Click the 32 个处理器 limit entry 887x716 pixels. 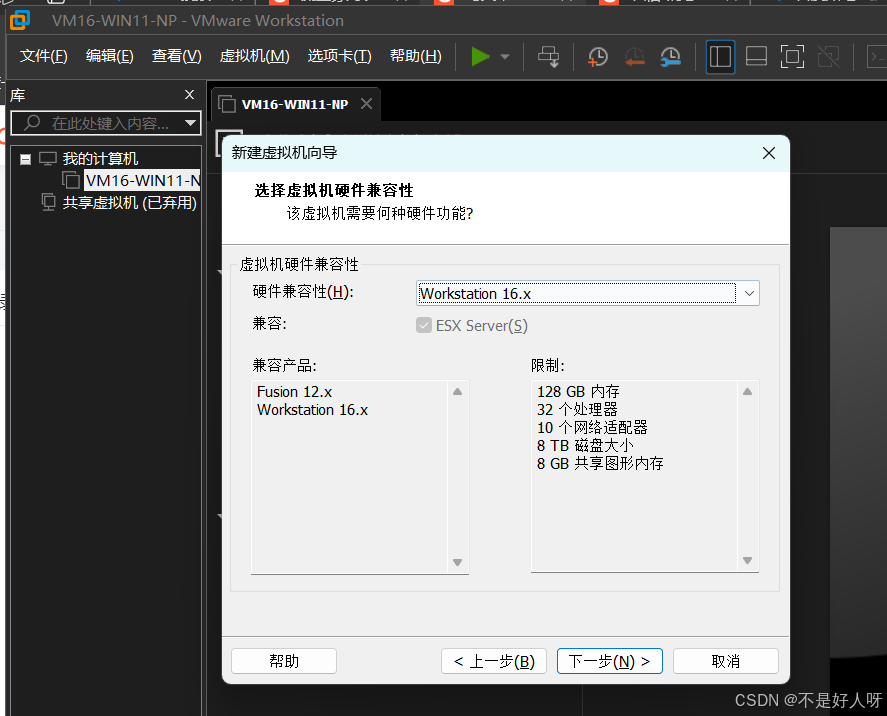(577, 409)
